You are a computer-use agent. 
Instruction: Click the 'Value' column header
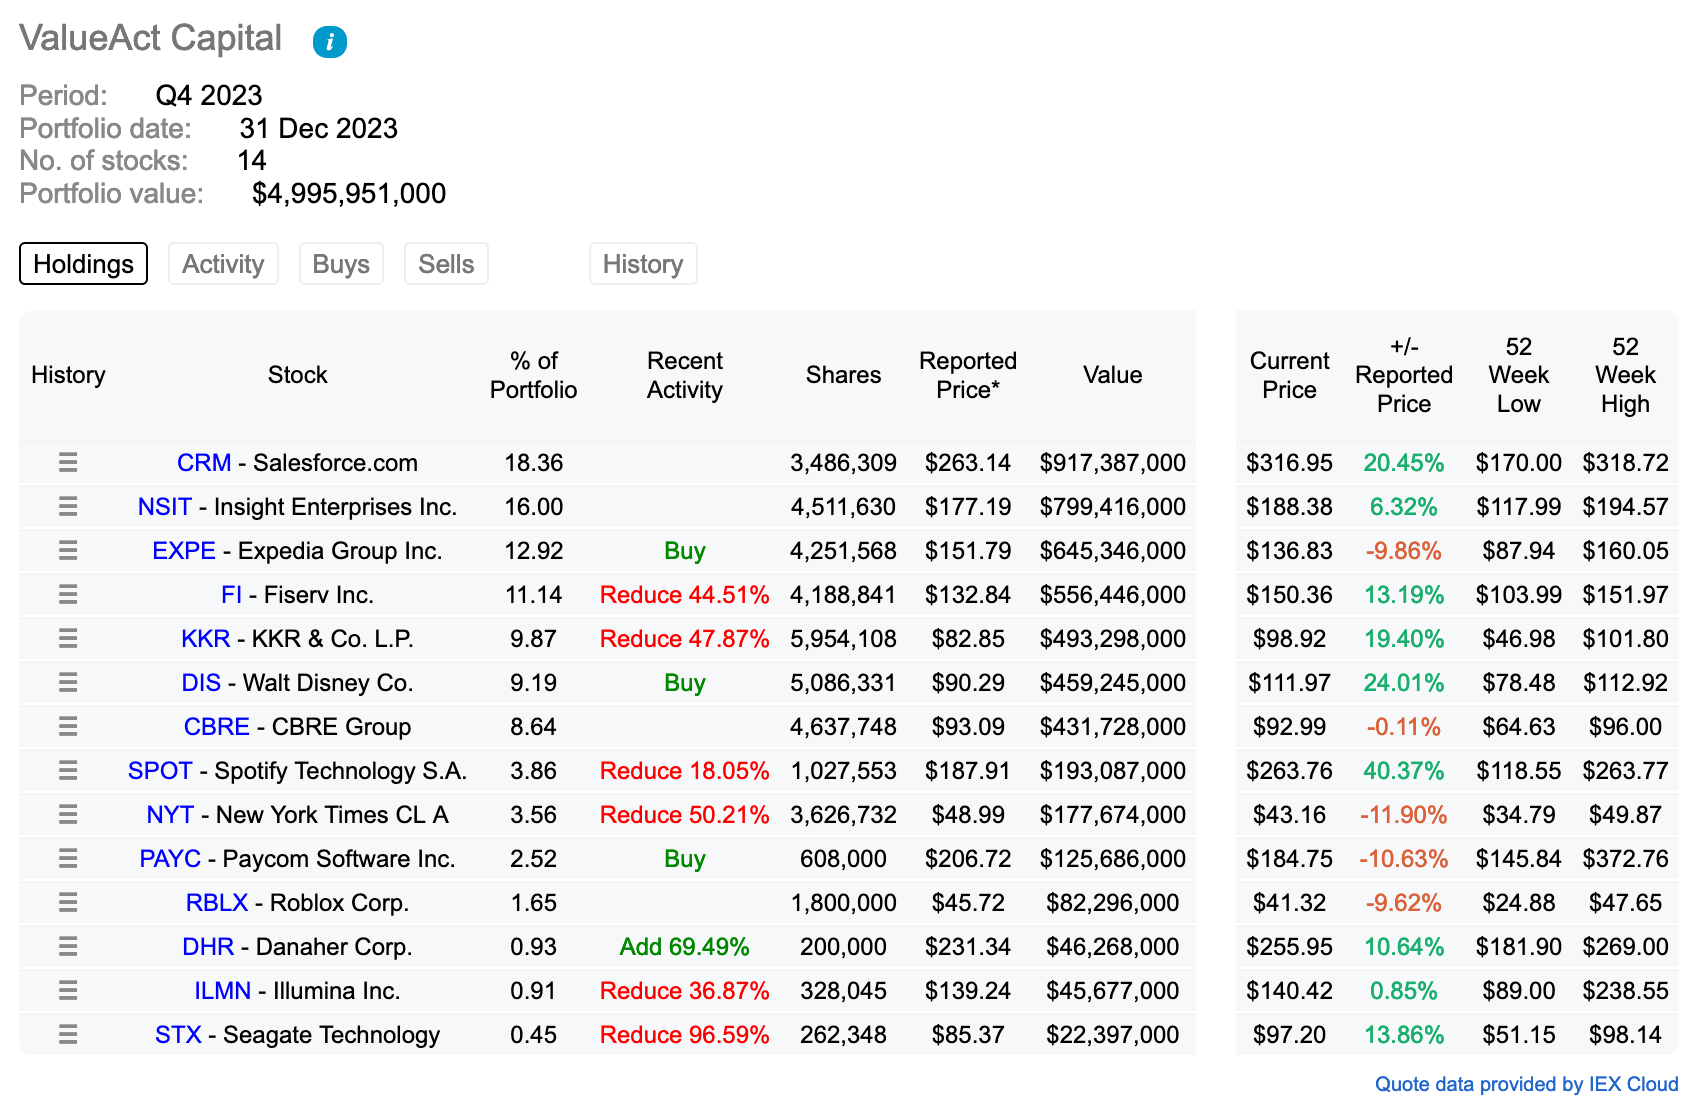[x=1113, y=375]
